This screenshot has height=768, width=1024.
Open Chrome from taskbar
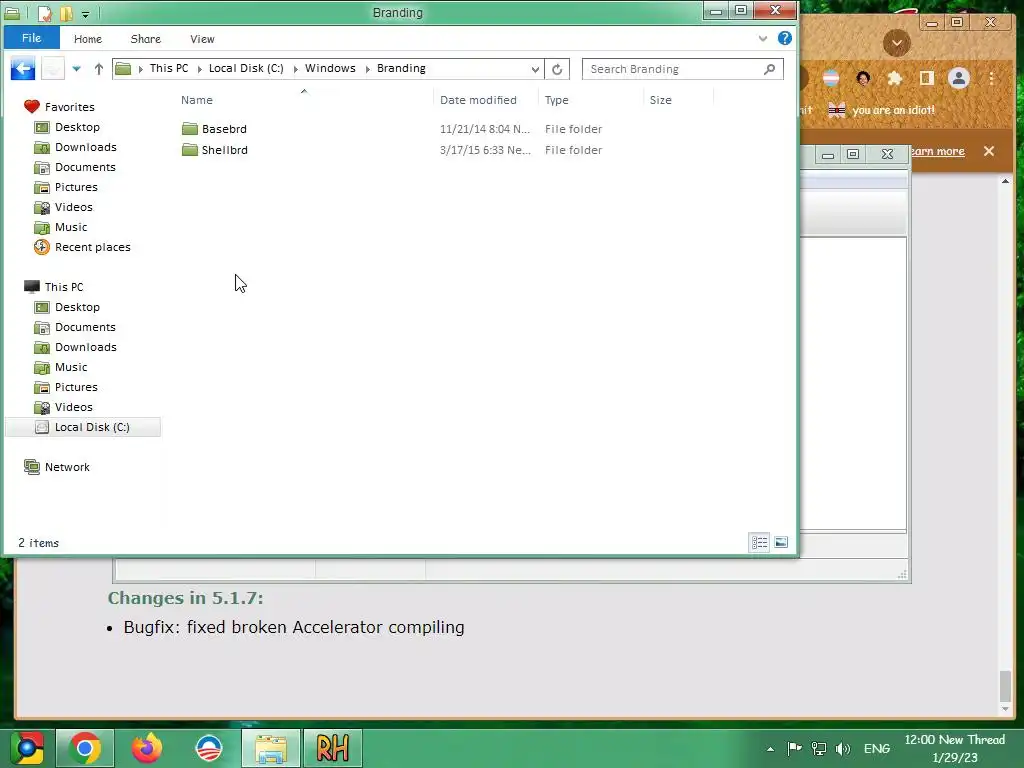coord(85,748)
